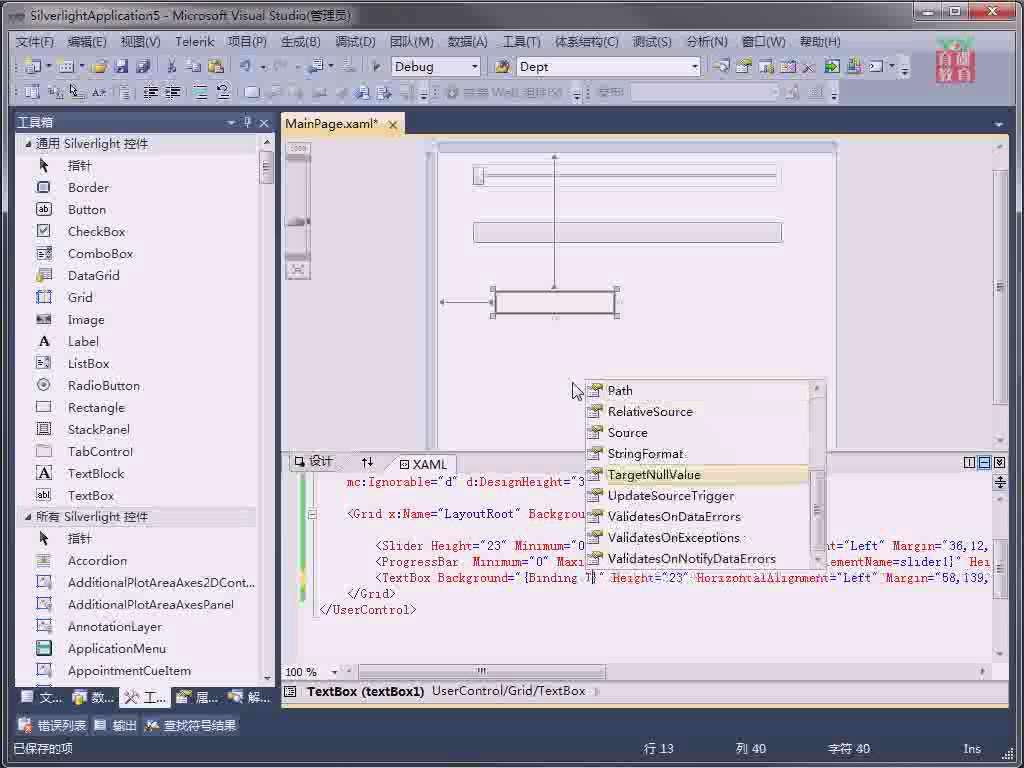Click the Copy toolbar icon

click(x=193, y=66)
